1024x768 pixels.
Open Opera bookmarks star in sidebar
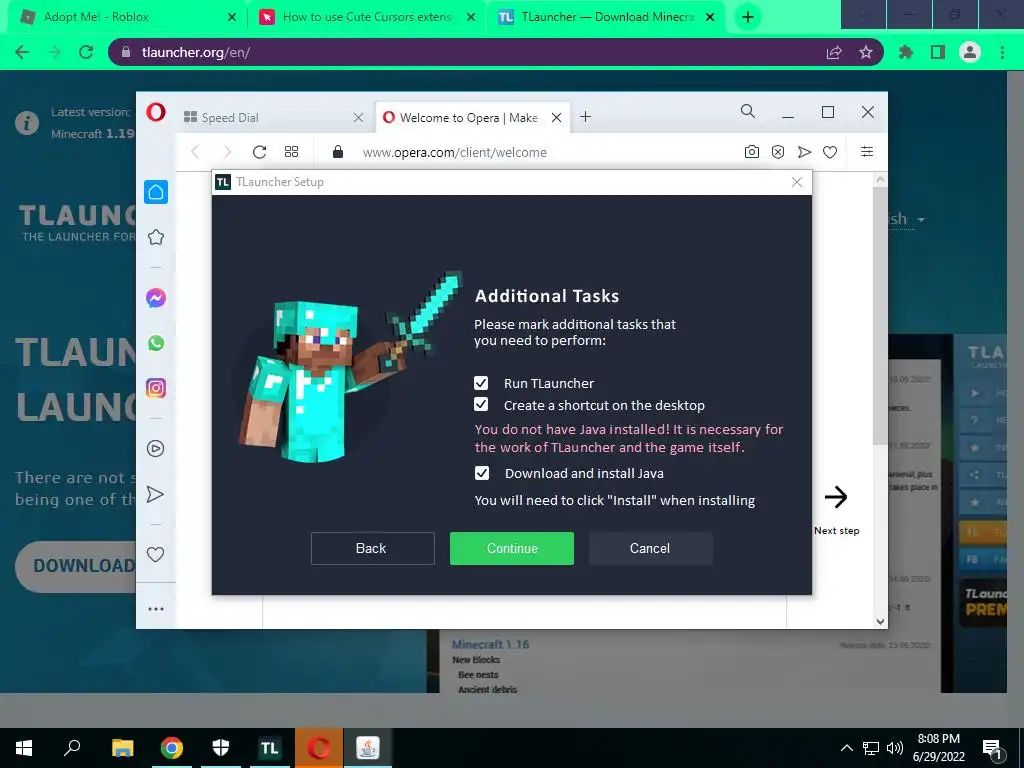point(155,237)
